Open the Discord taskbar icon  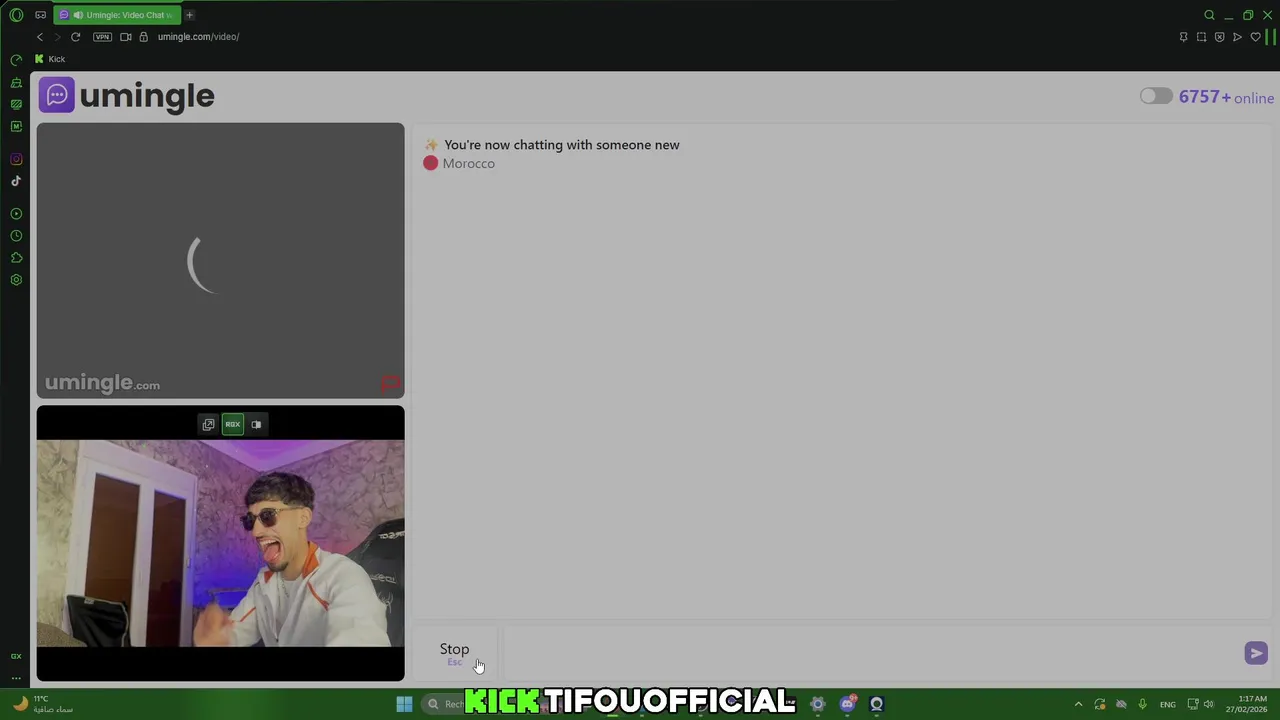(848, 704)
